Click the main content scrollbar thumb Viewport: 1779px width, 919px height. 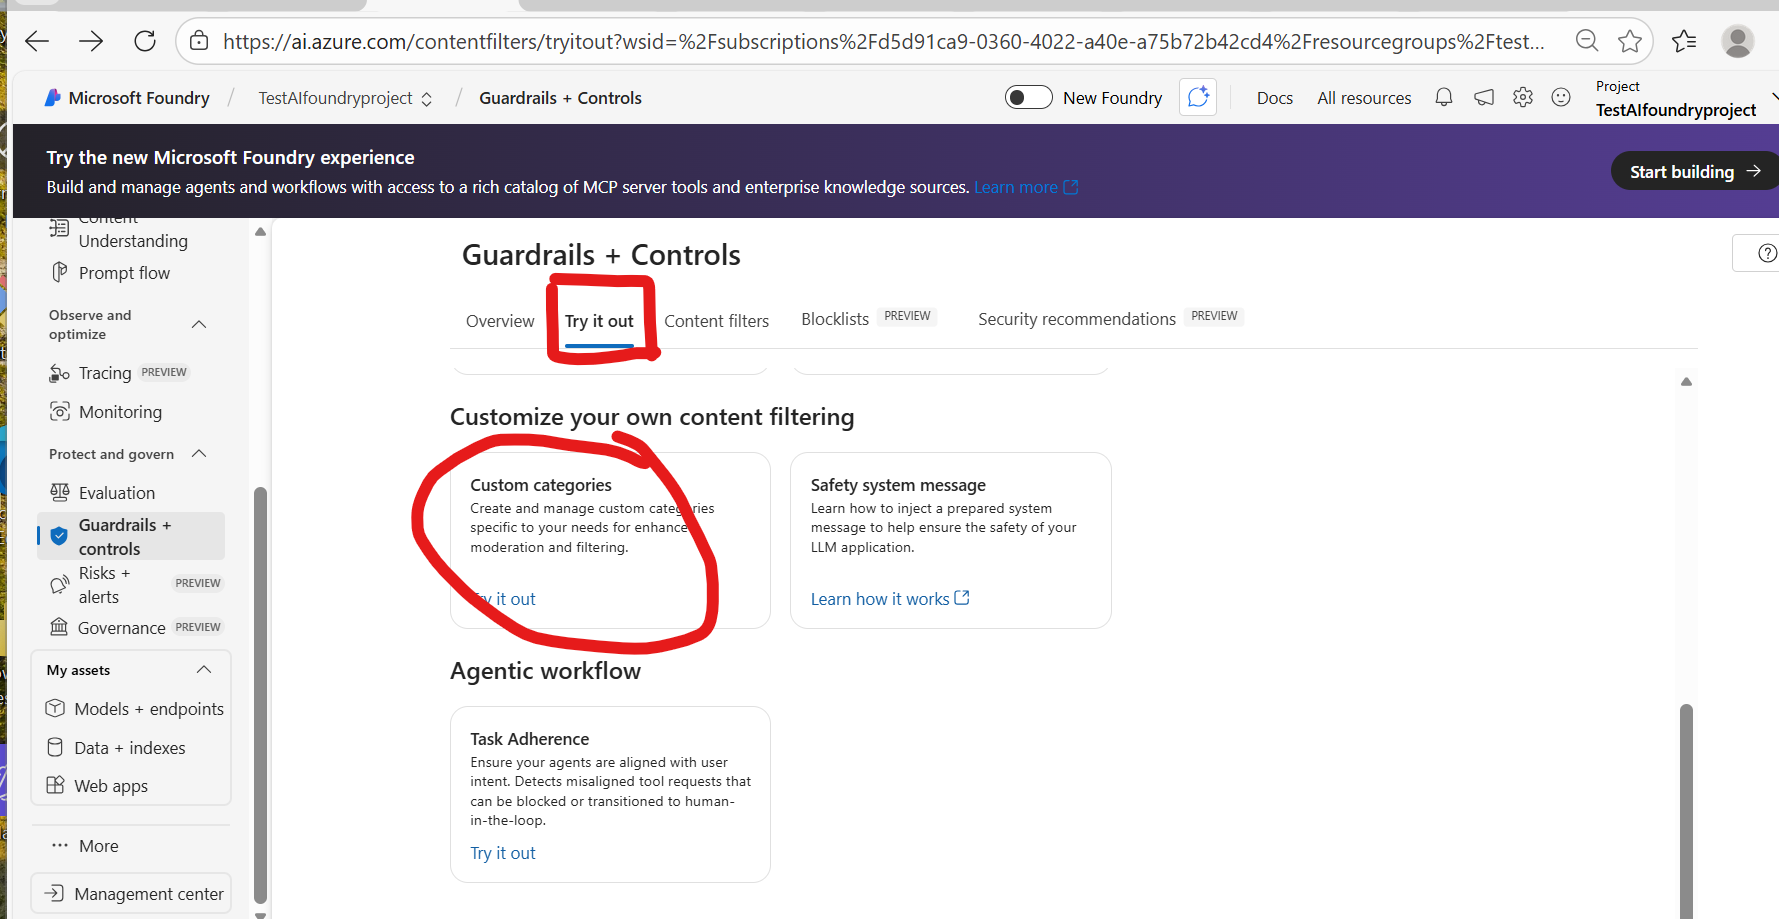point(1686,810)
